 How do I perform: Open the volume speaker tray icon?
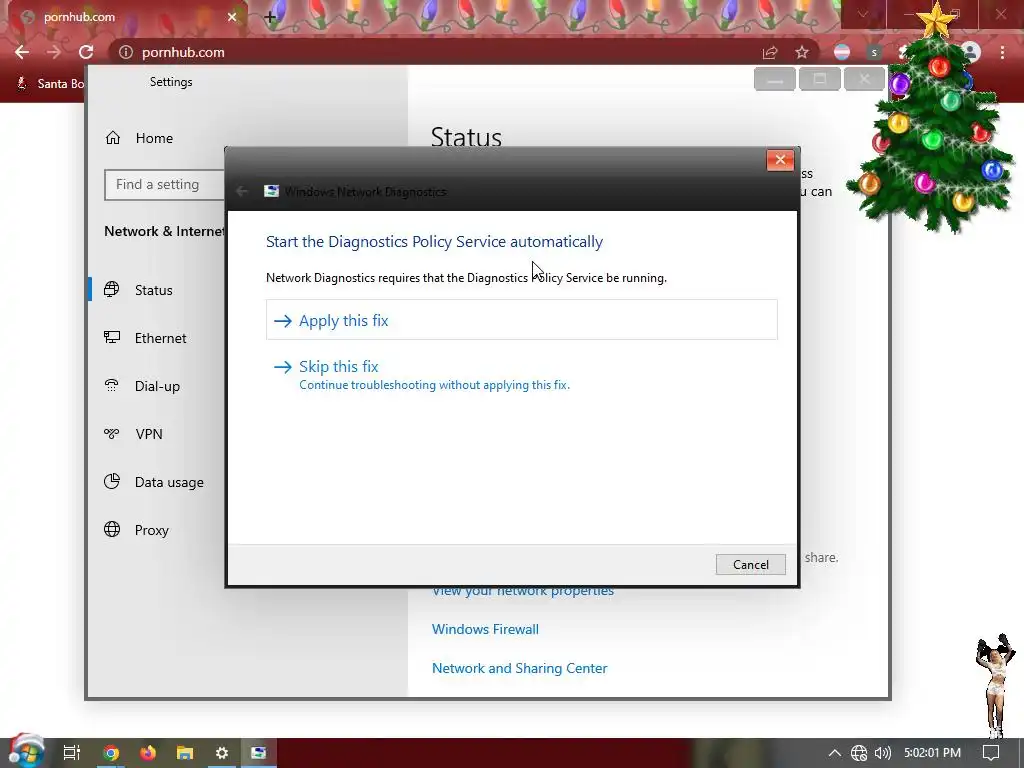pyautogui.click(x=882, y=752)
